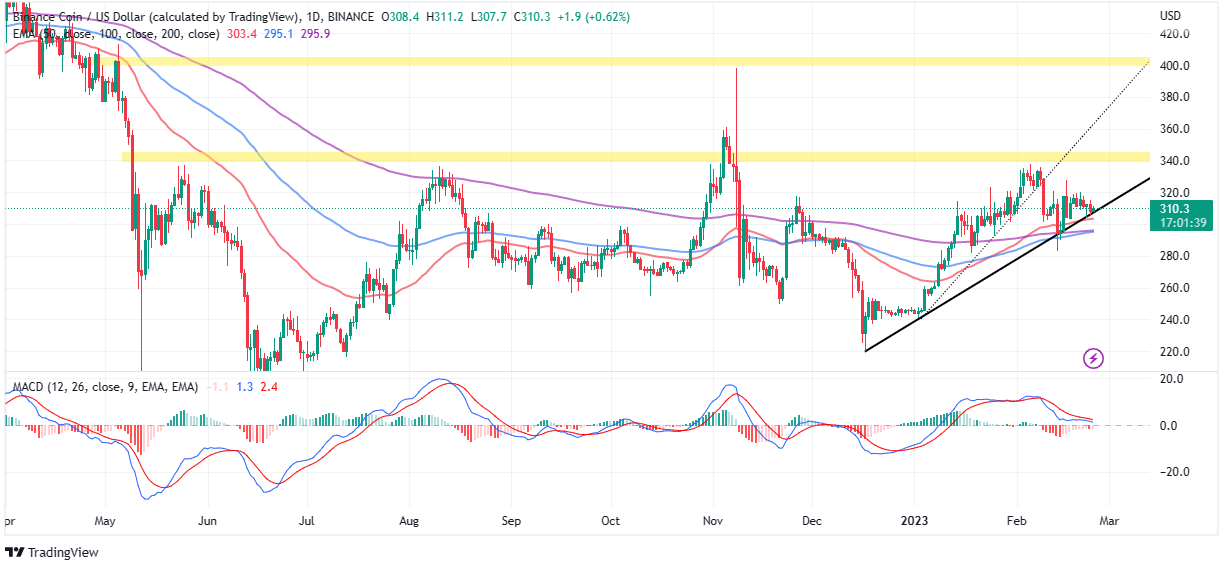This screenshot has width=1228, height=570.
Task: Click the 260.0 price axis label
Action: pos(1174,288)
